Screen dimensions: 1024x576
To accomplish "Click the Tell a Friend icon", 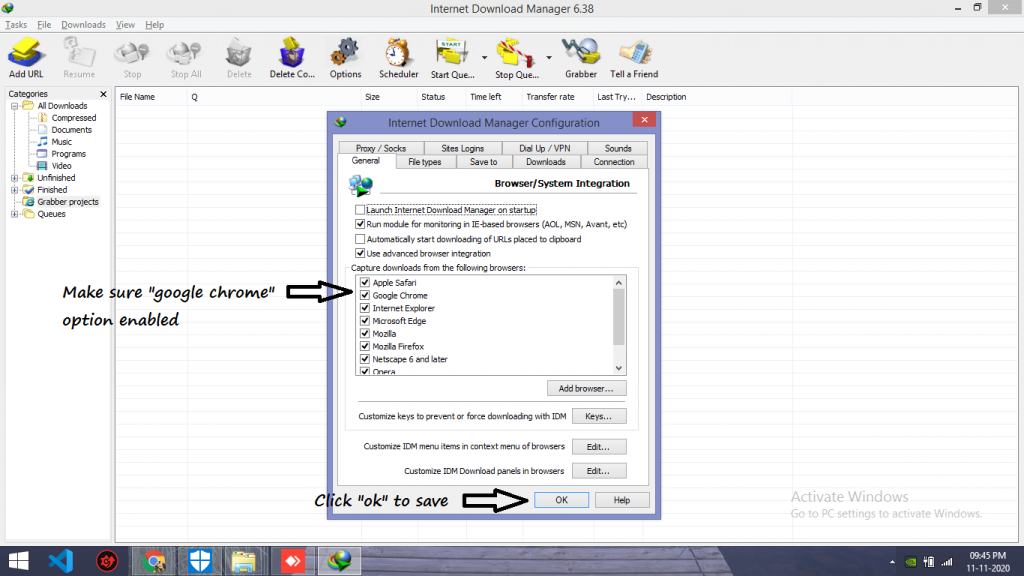I will tap(634, 57).
